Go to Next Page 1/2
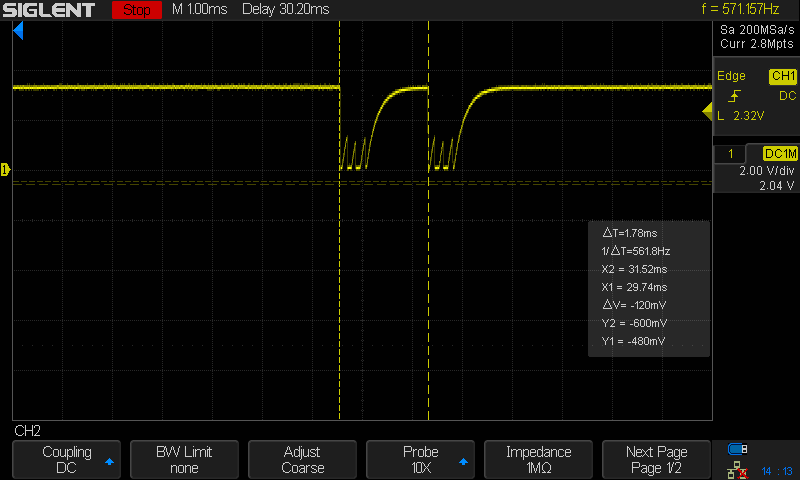Screen dimensions: 800x480 coord(656,460)
